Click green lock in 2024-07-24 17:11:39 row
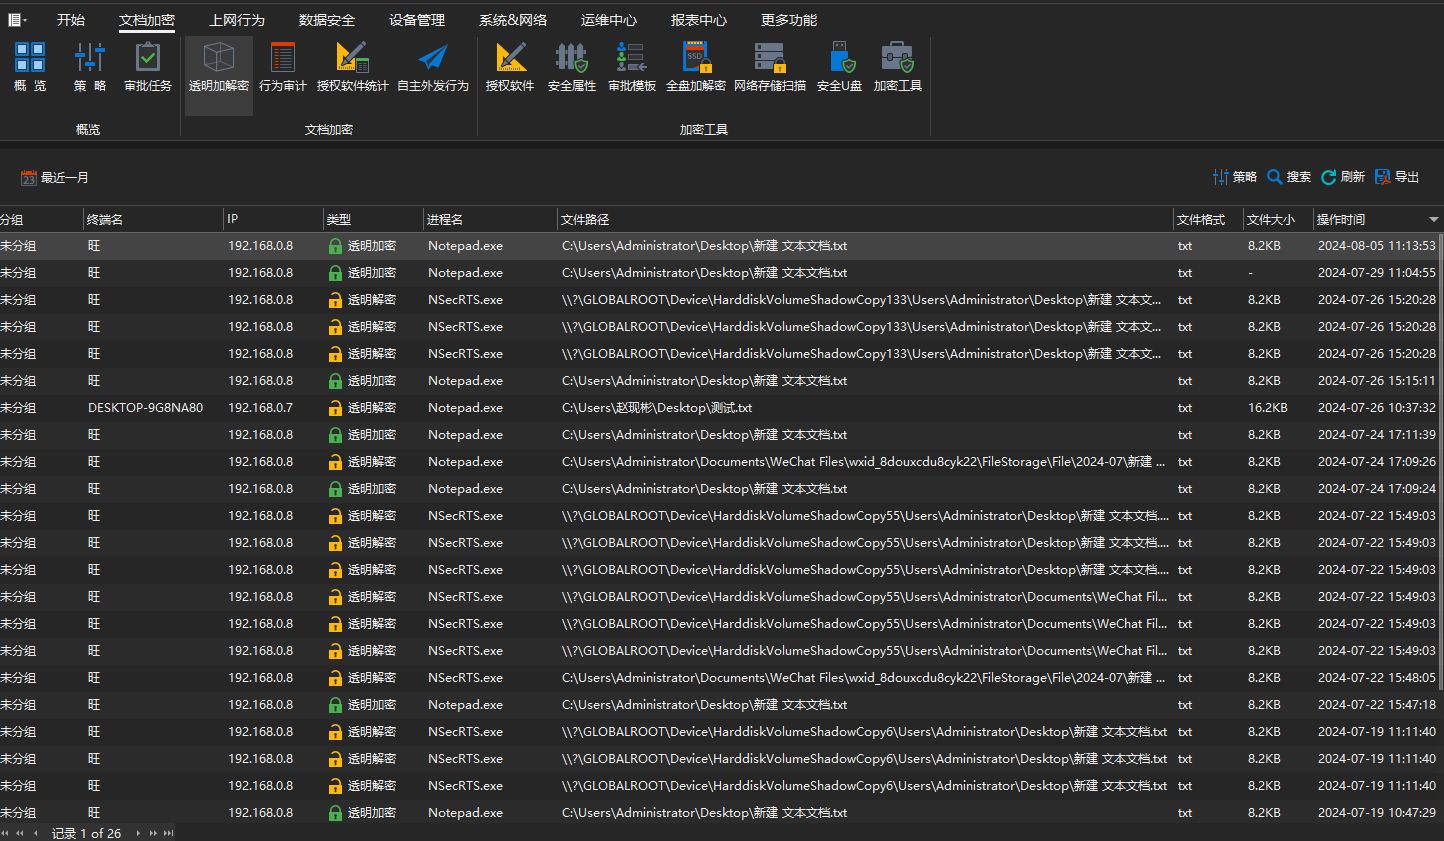This screenshot has height=841, width=1444. (335, 435)
